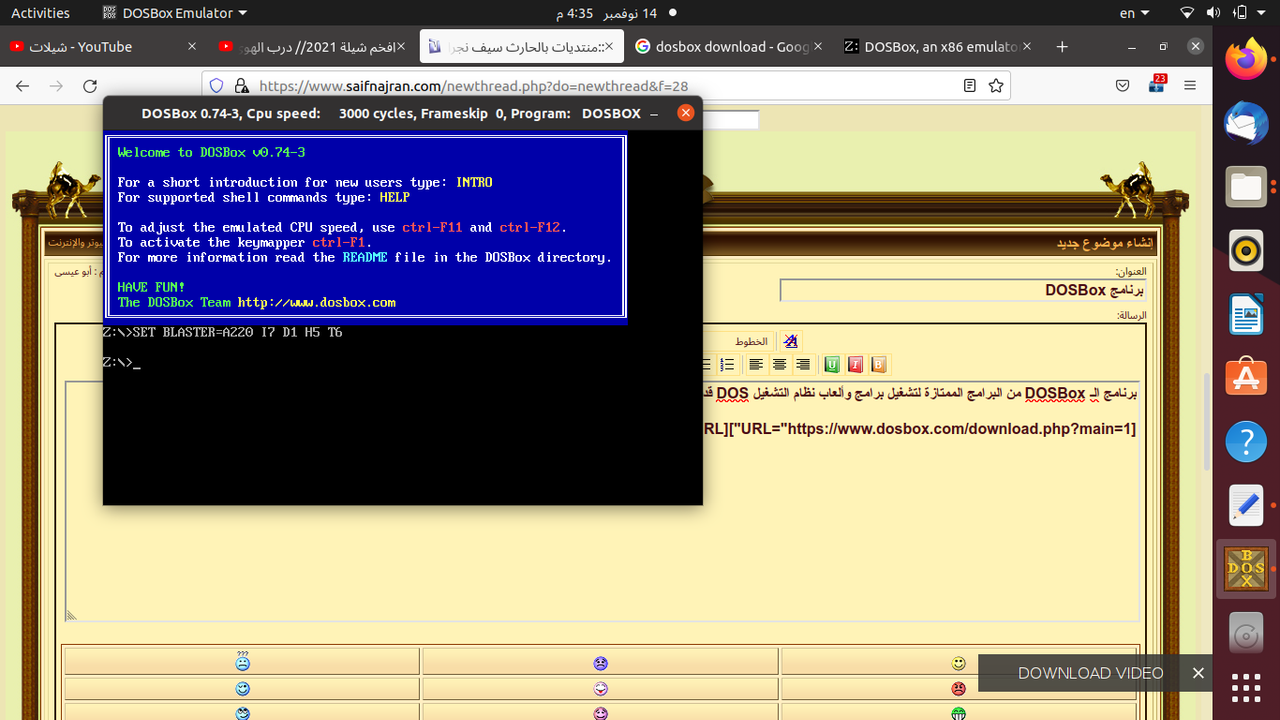Open Firefox hamburger application menu

1190,86
